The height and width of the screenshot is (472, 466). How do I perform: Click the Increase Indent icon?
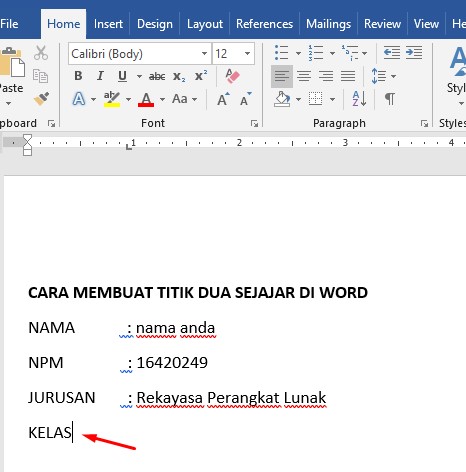click(414, 53)
